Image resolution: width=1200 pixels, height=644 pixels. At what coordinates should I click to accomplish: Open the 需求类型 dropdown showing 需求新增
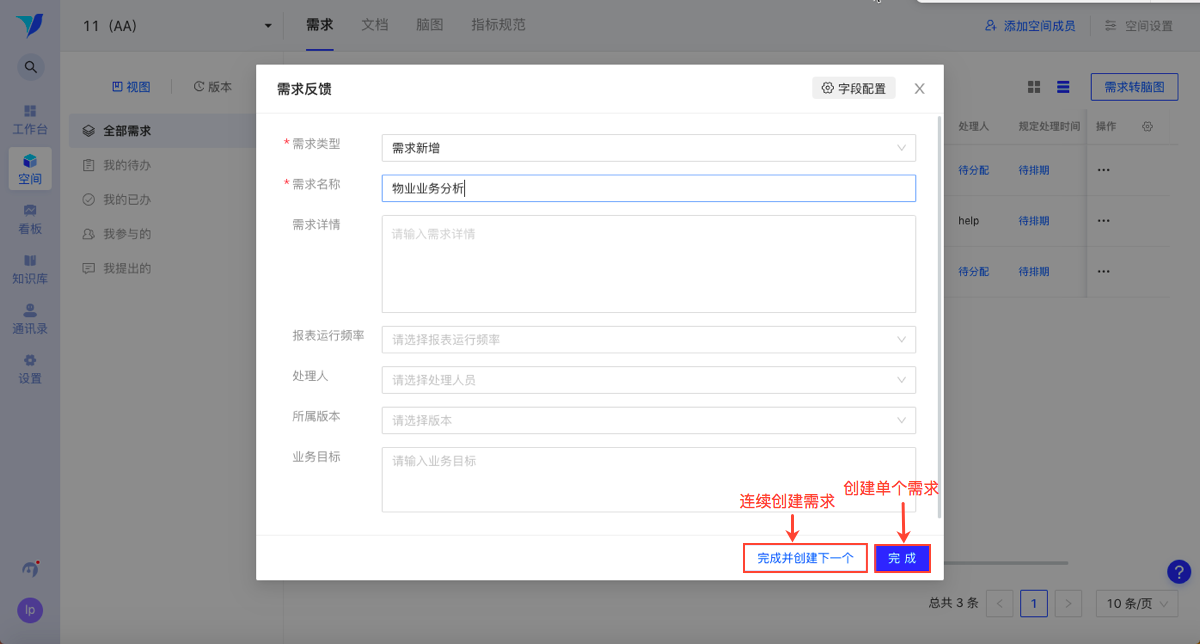click(x=648, y=148)
